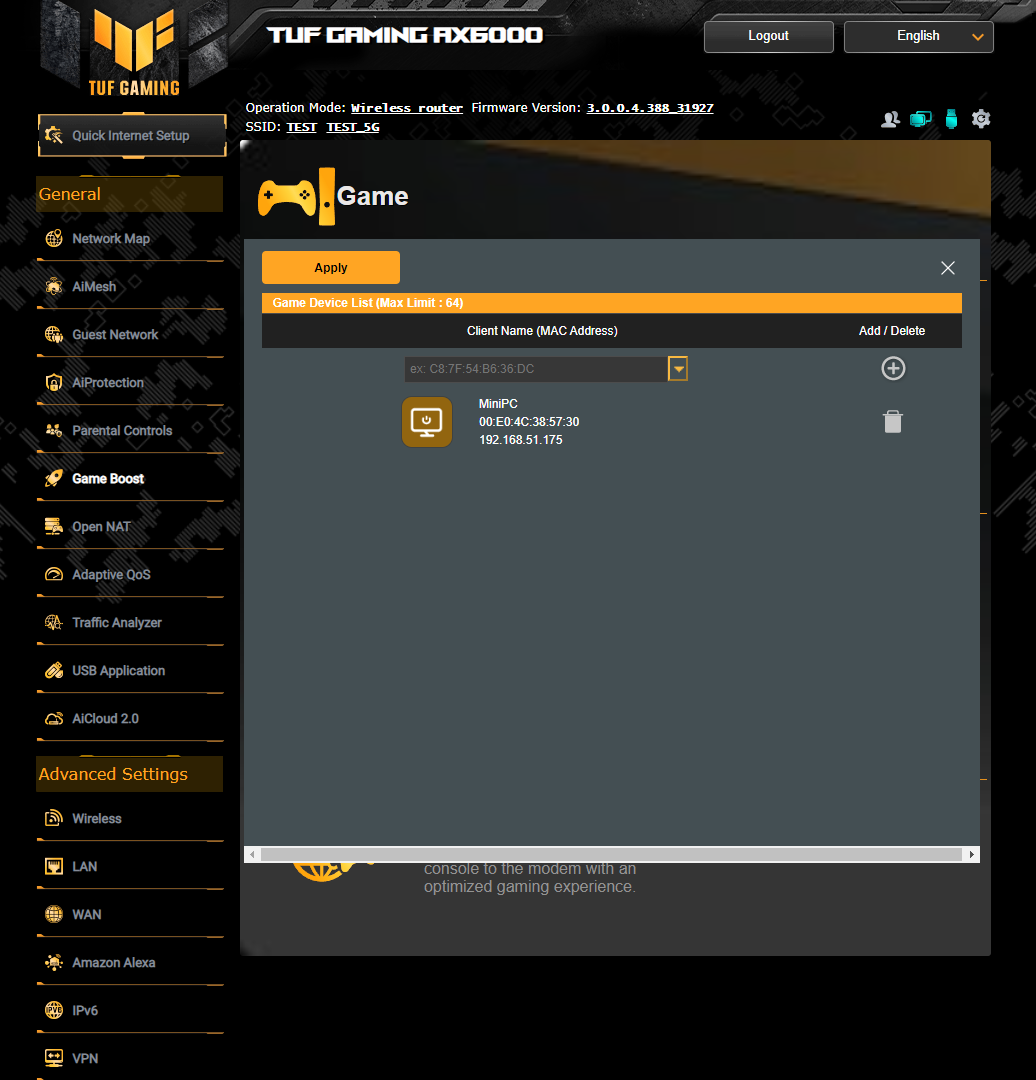Click the MiniPC client name
Viewport: 1036px width, 1080px height.
tap(498, 404)
